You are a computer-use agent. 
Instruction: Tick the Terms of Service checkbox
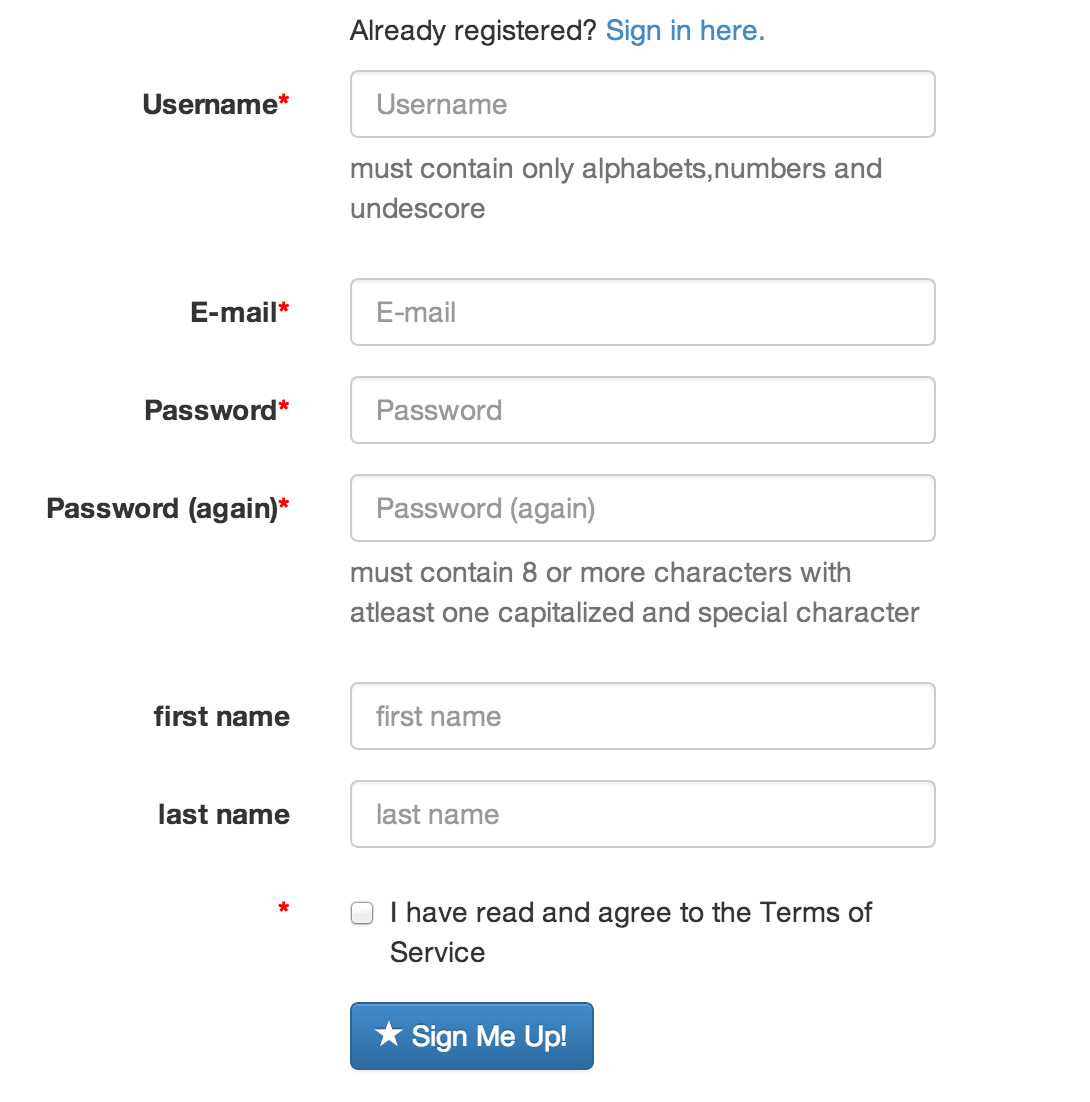click(362, 913)
